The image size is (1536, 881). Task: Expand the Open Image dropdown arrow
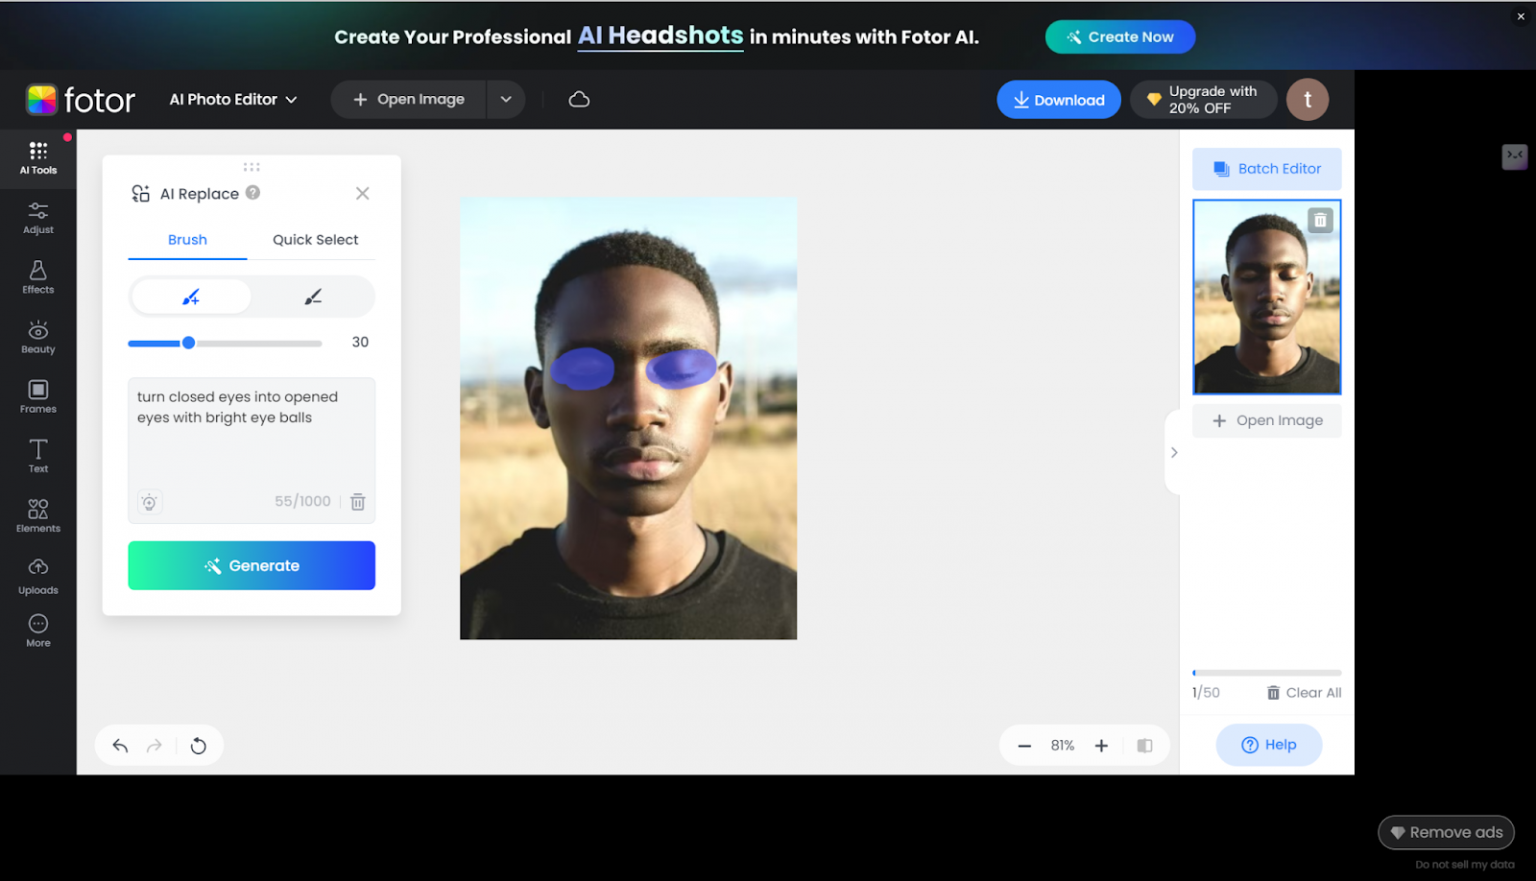506,99
